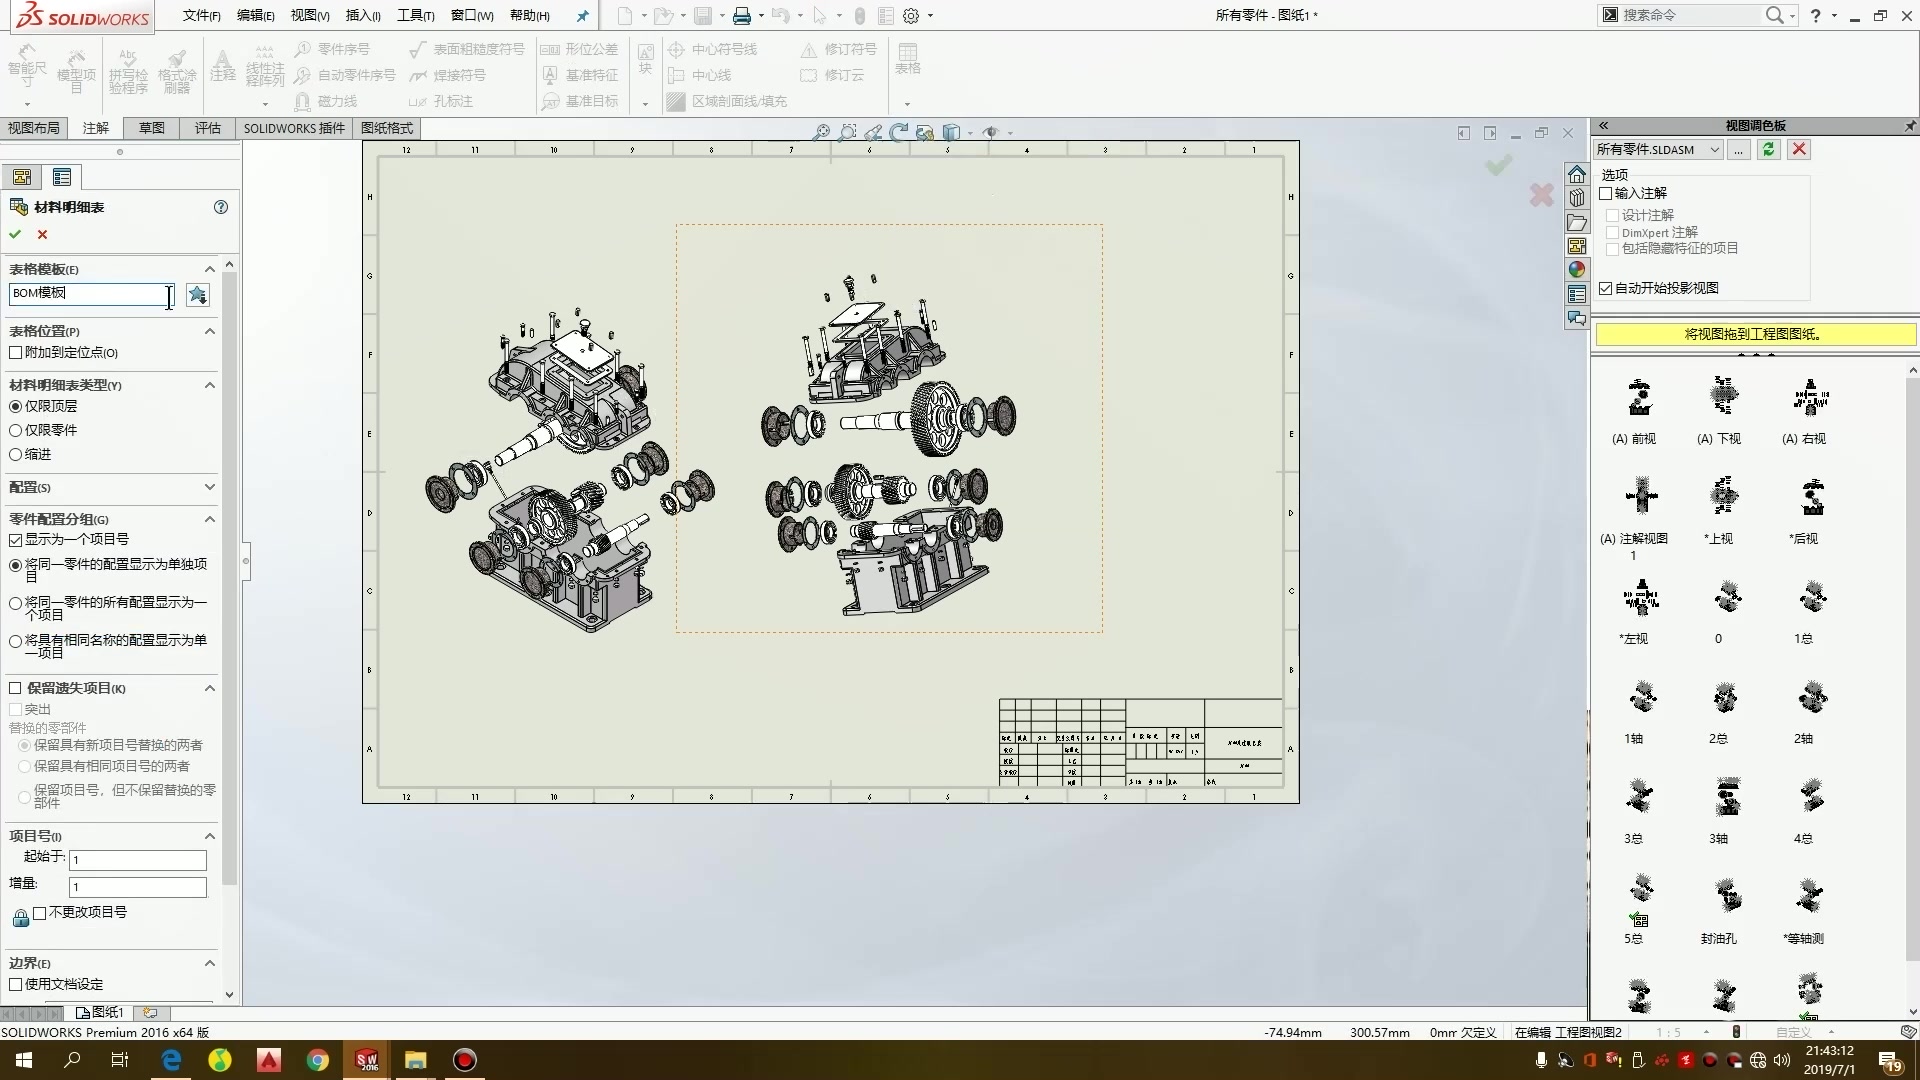
Task: Enable 保留遗失项目 checkbox
Action: [x=15, y=688]
